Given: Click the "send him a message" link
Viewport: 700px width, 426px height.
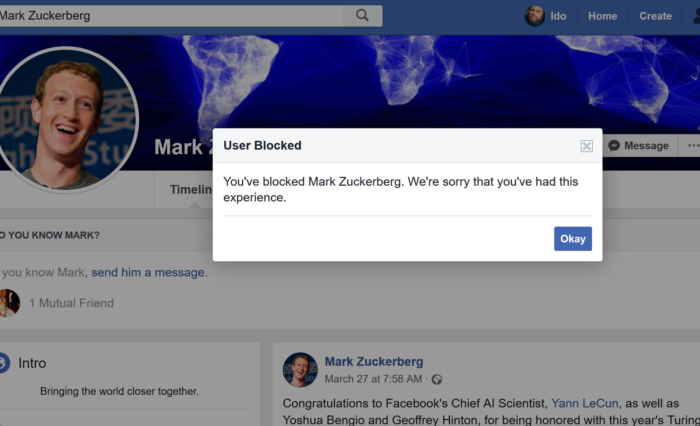Looking at the screenshot, I should point(148,272).
